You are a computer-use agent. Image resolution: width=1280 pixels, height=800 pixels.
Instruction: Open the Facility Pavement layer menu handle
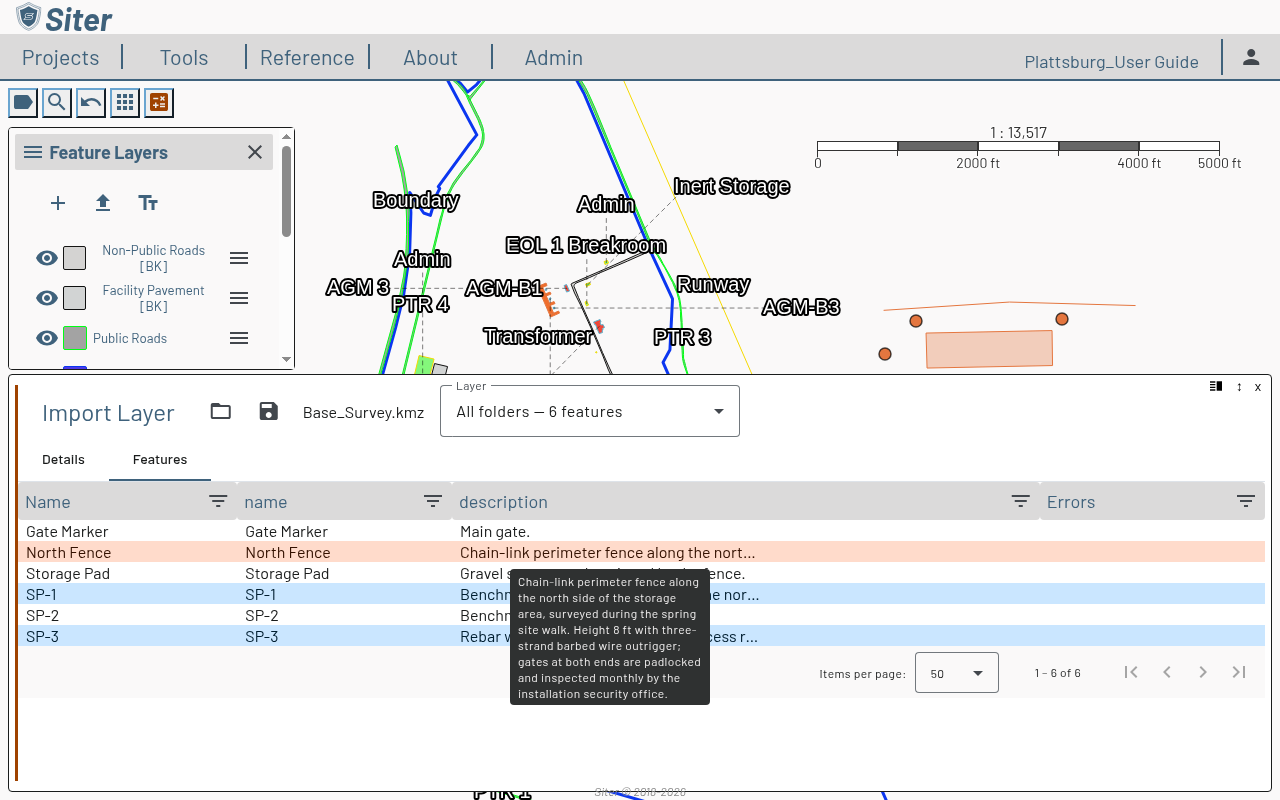coord(239,298)
